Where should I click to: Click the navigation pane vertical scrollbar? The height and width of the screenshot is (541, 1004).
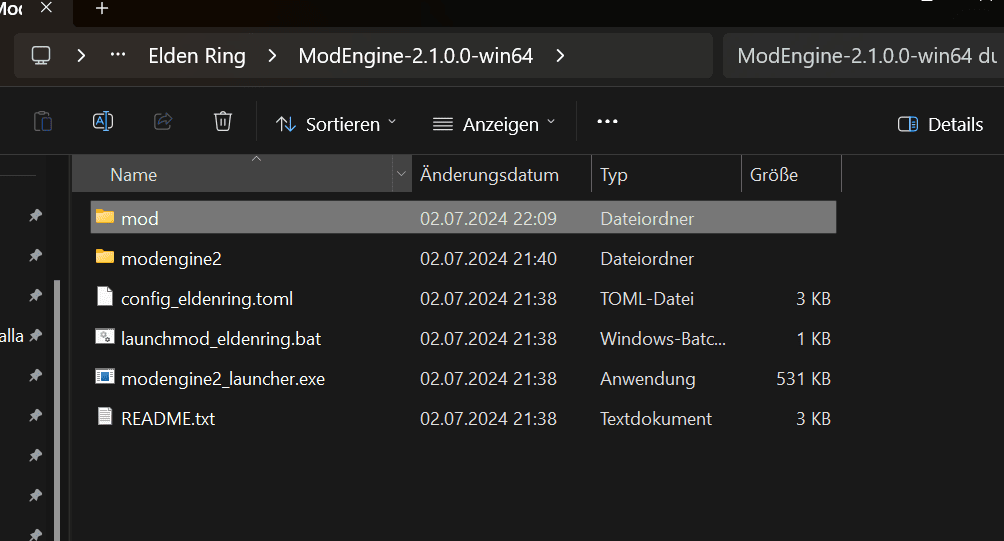(57, 410)
